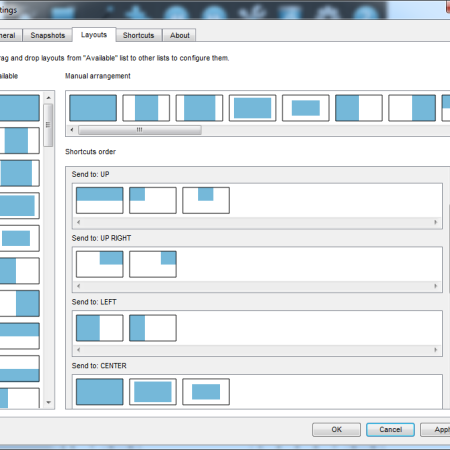The height and width of the screenshot is (450, 450).
Task: Select the full-screen layout in Manual arrangement
Action: [93, 108]
